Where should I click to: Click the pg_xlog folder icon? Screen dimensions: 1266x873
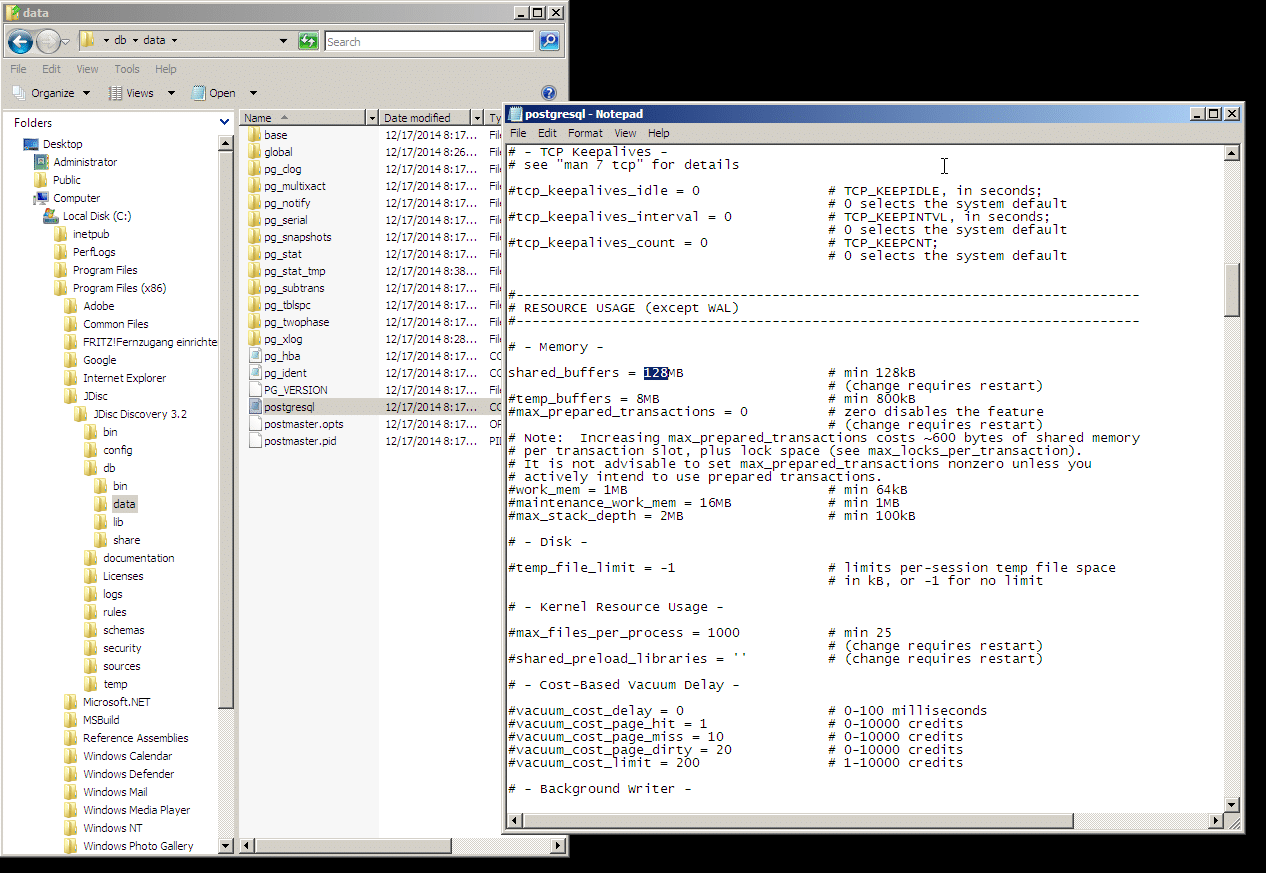click(x=256, y=338)
